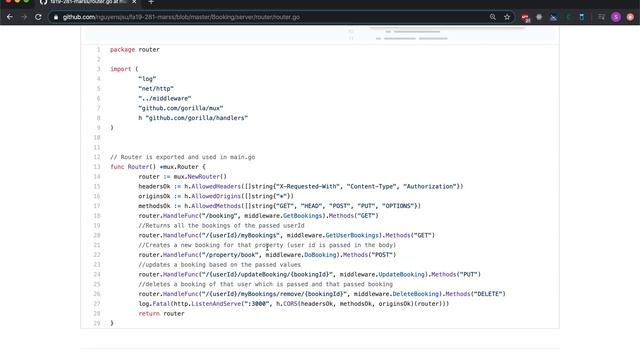
Task: Go back using the browser back arrow
Action: coord(10,17)
